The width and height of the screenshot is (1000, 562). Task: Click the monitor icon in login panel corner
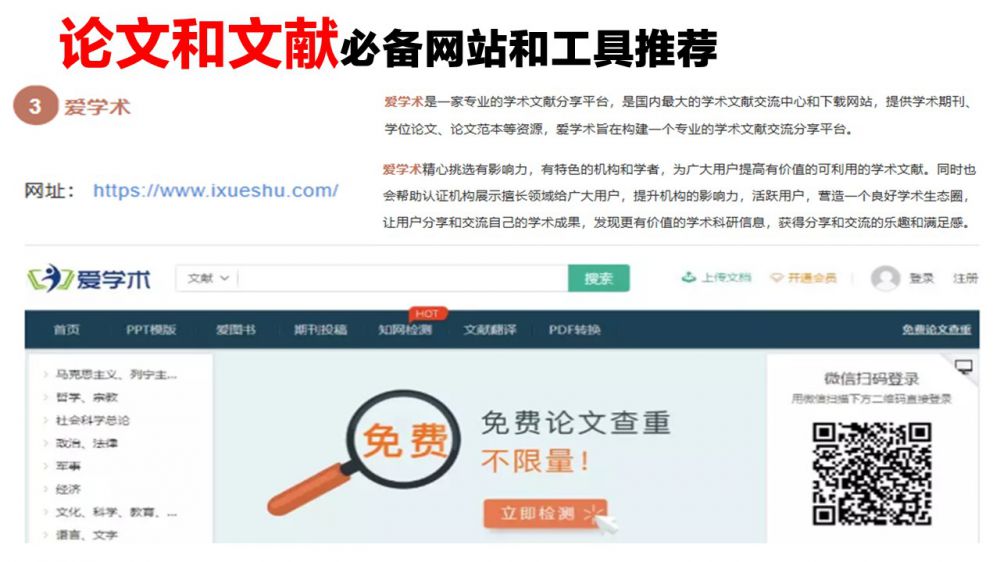tap(964, 366)
